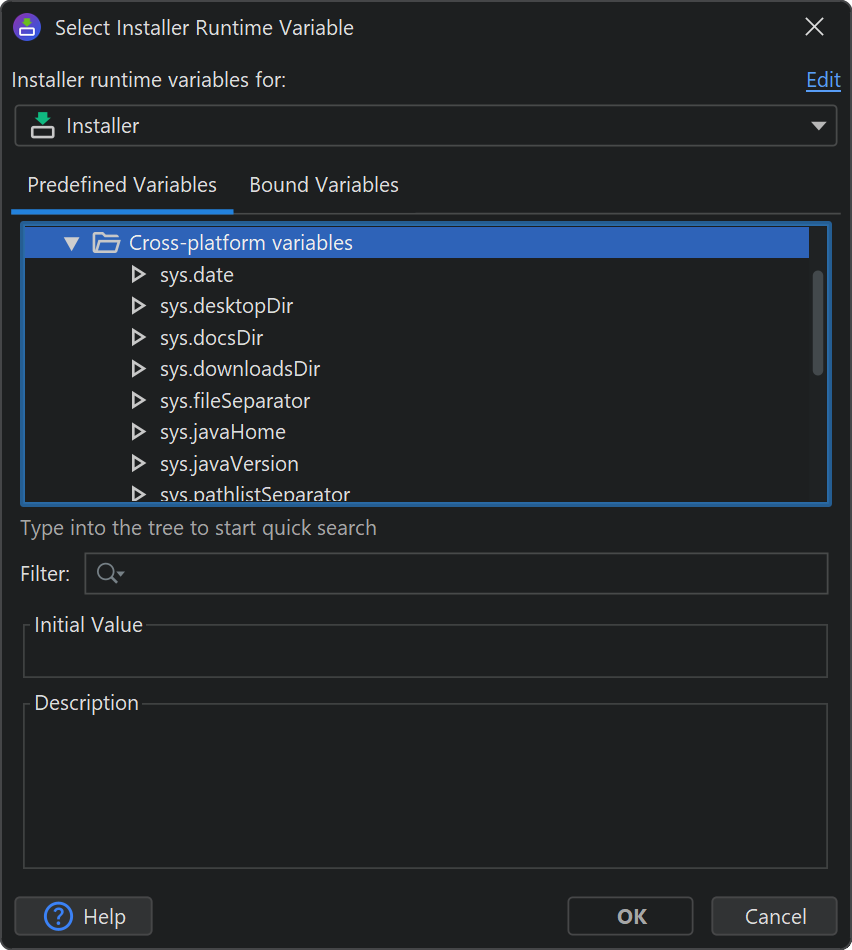Collapse the Cross-platform variables node
The height and width of the screenshot is (950, 852).
coord(71,243)
